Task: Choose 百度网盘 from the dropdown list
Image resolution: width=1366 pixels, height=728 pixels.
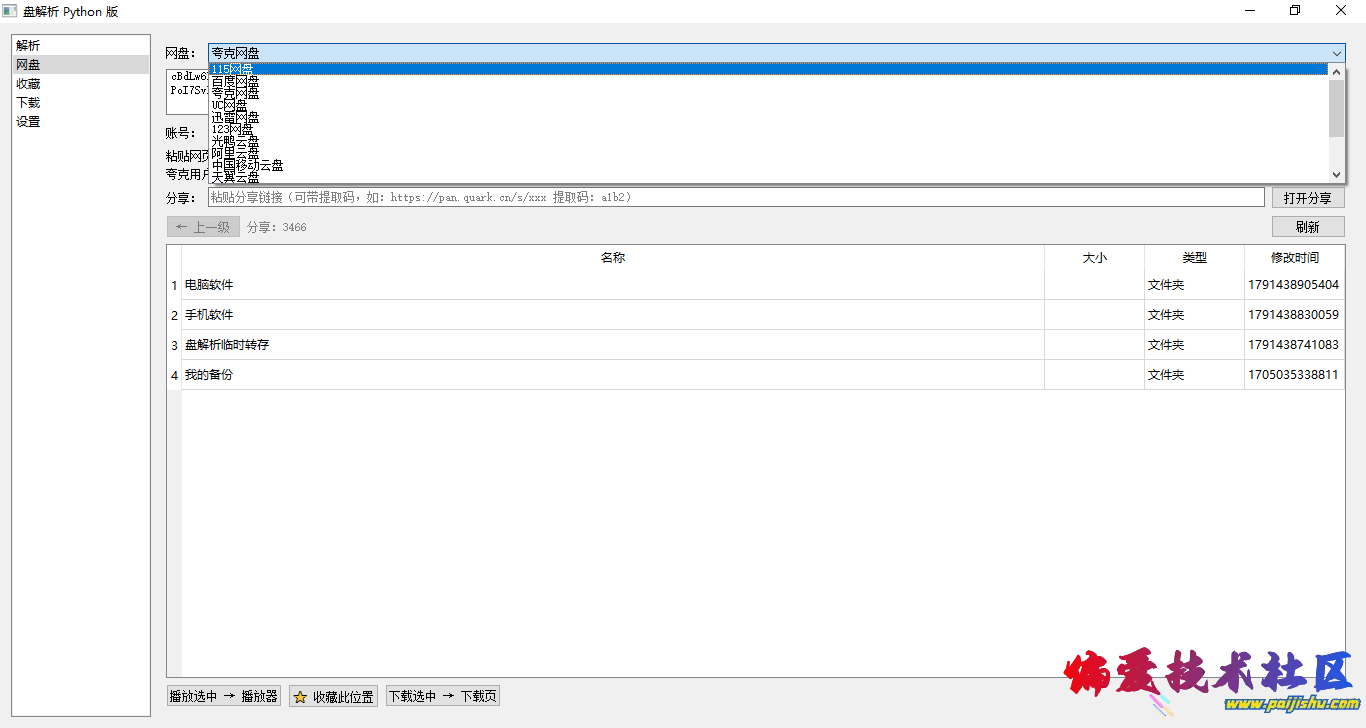Action: click(768, 81)
